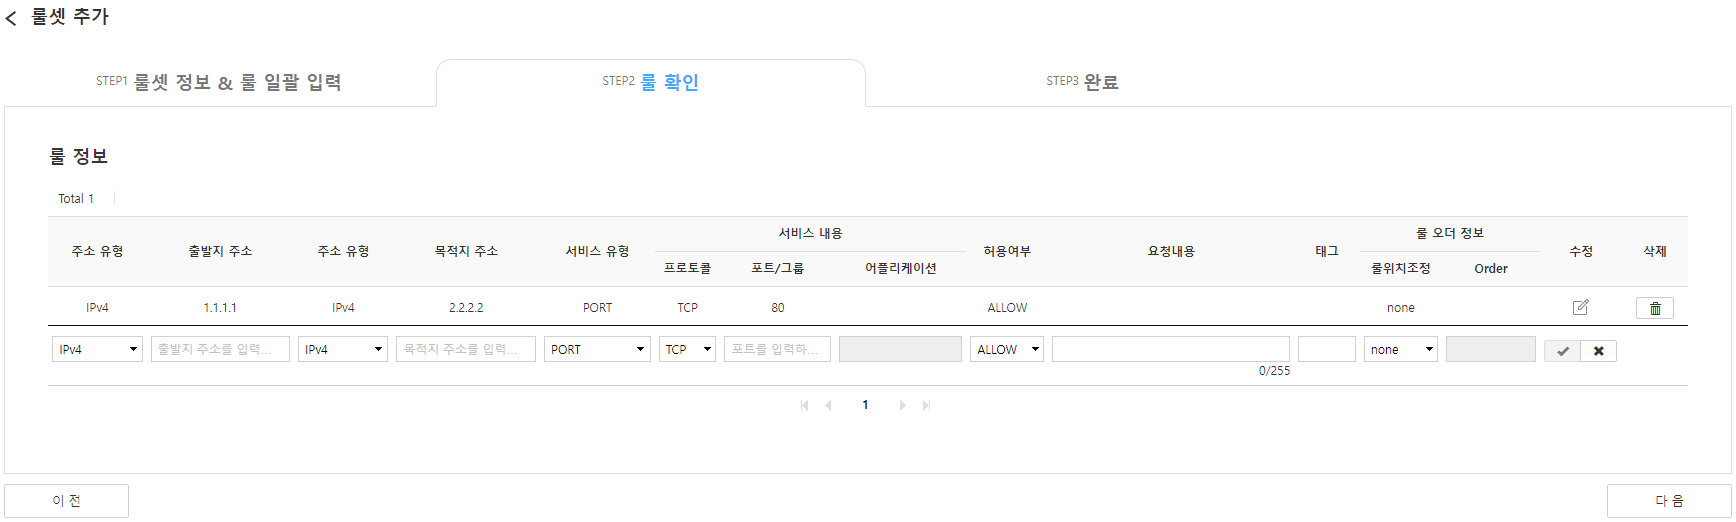The height and width of the screenshot is (522, 1736).
Task: Focus the 출발지 주소 input field
Action: tap(220, 349)
